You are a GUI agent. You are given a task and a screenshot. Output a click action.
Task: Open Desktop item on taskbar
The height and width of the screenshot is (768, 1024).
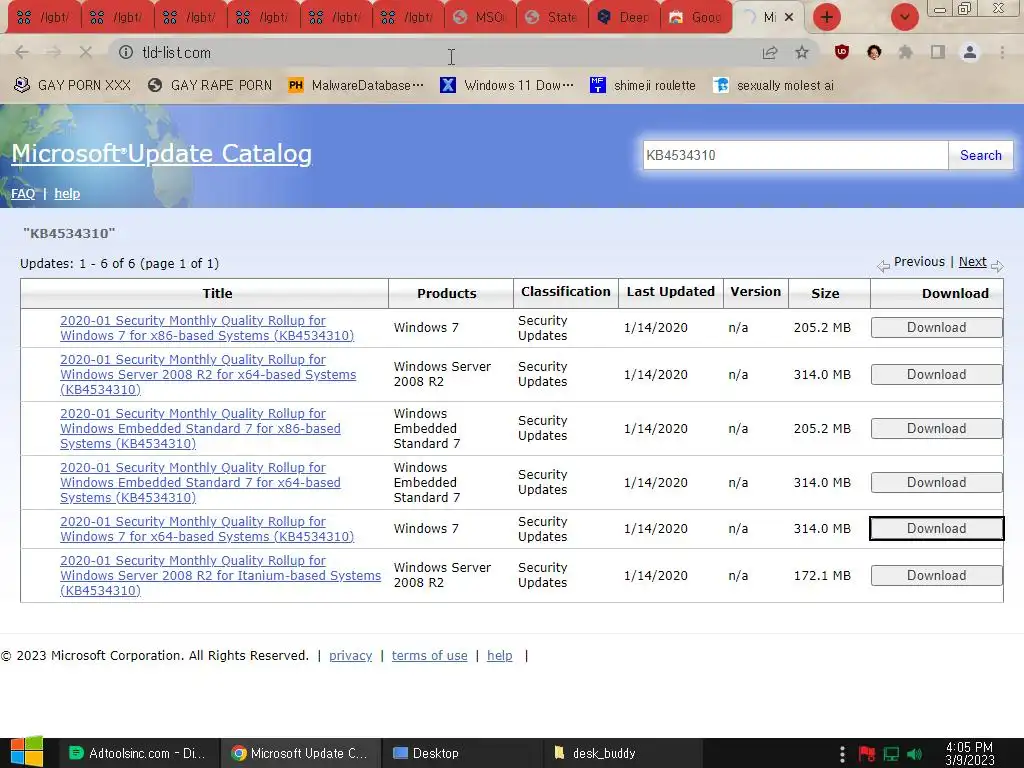point(462,753)
